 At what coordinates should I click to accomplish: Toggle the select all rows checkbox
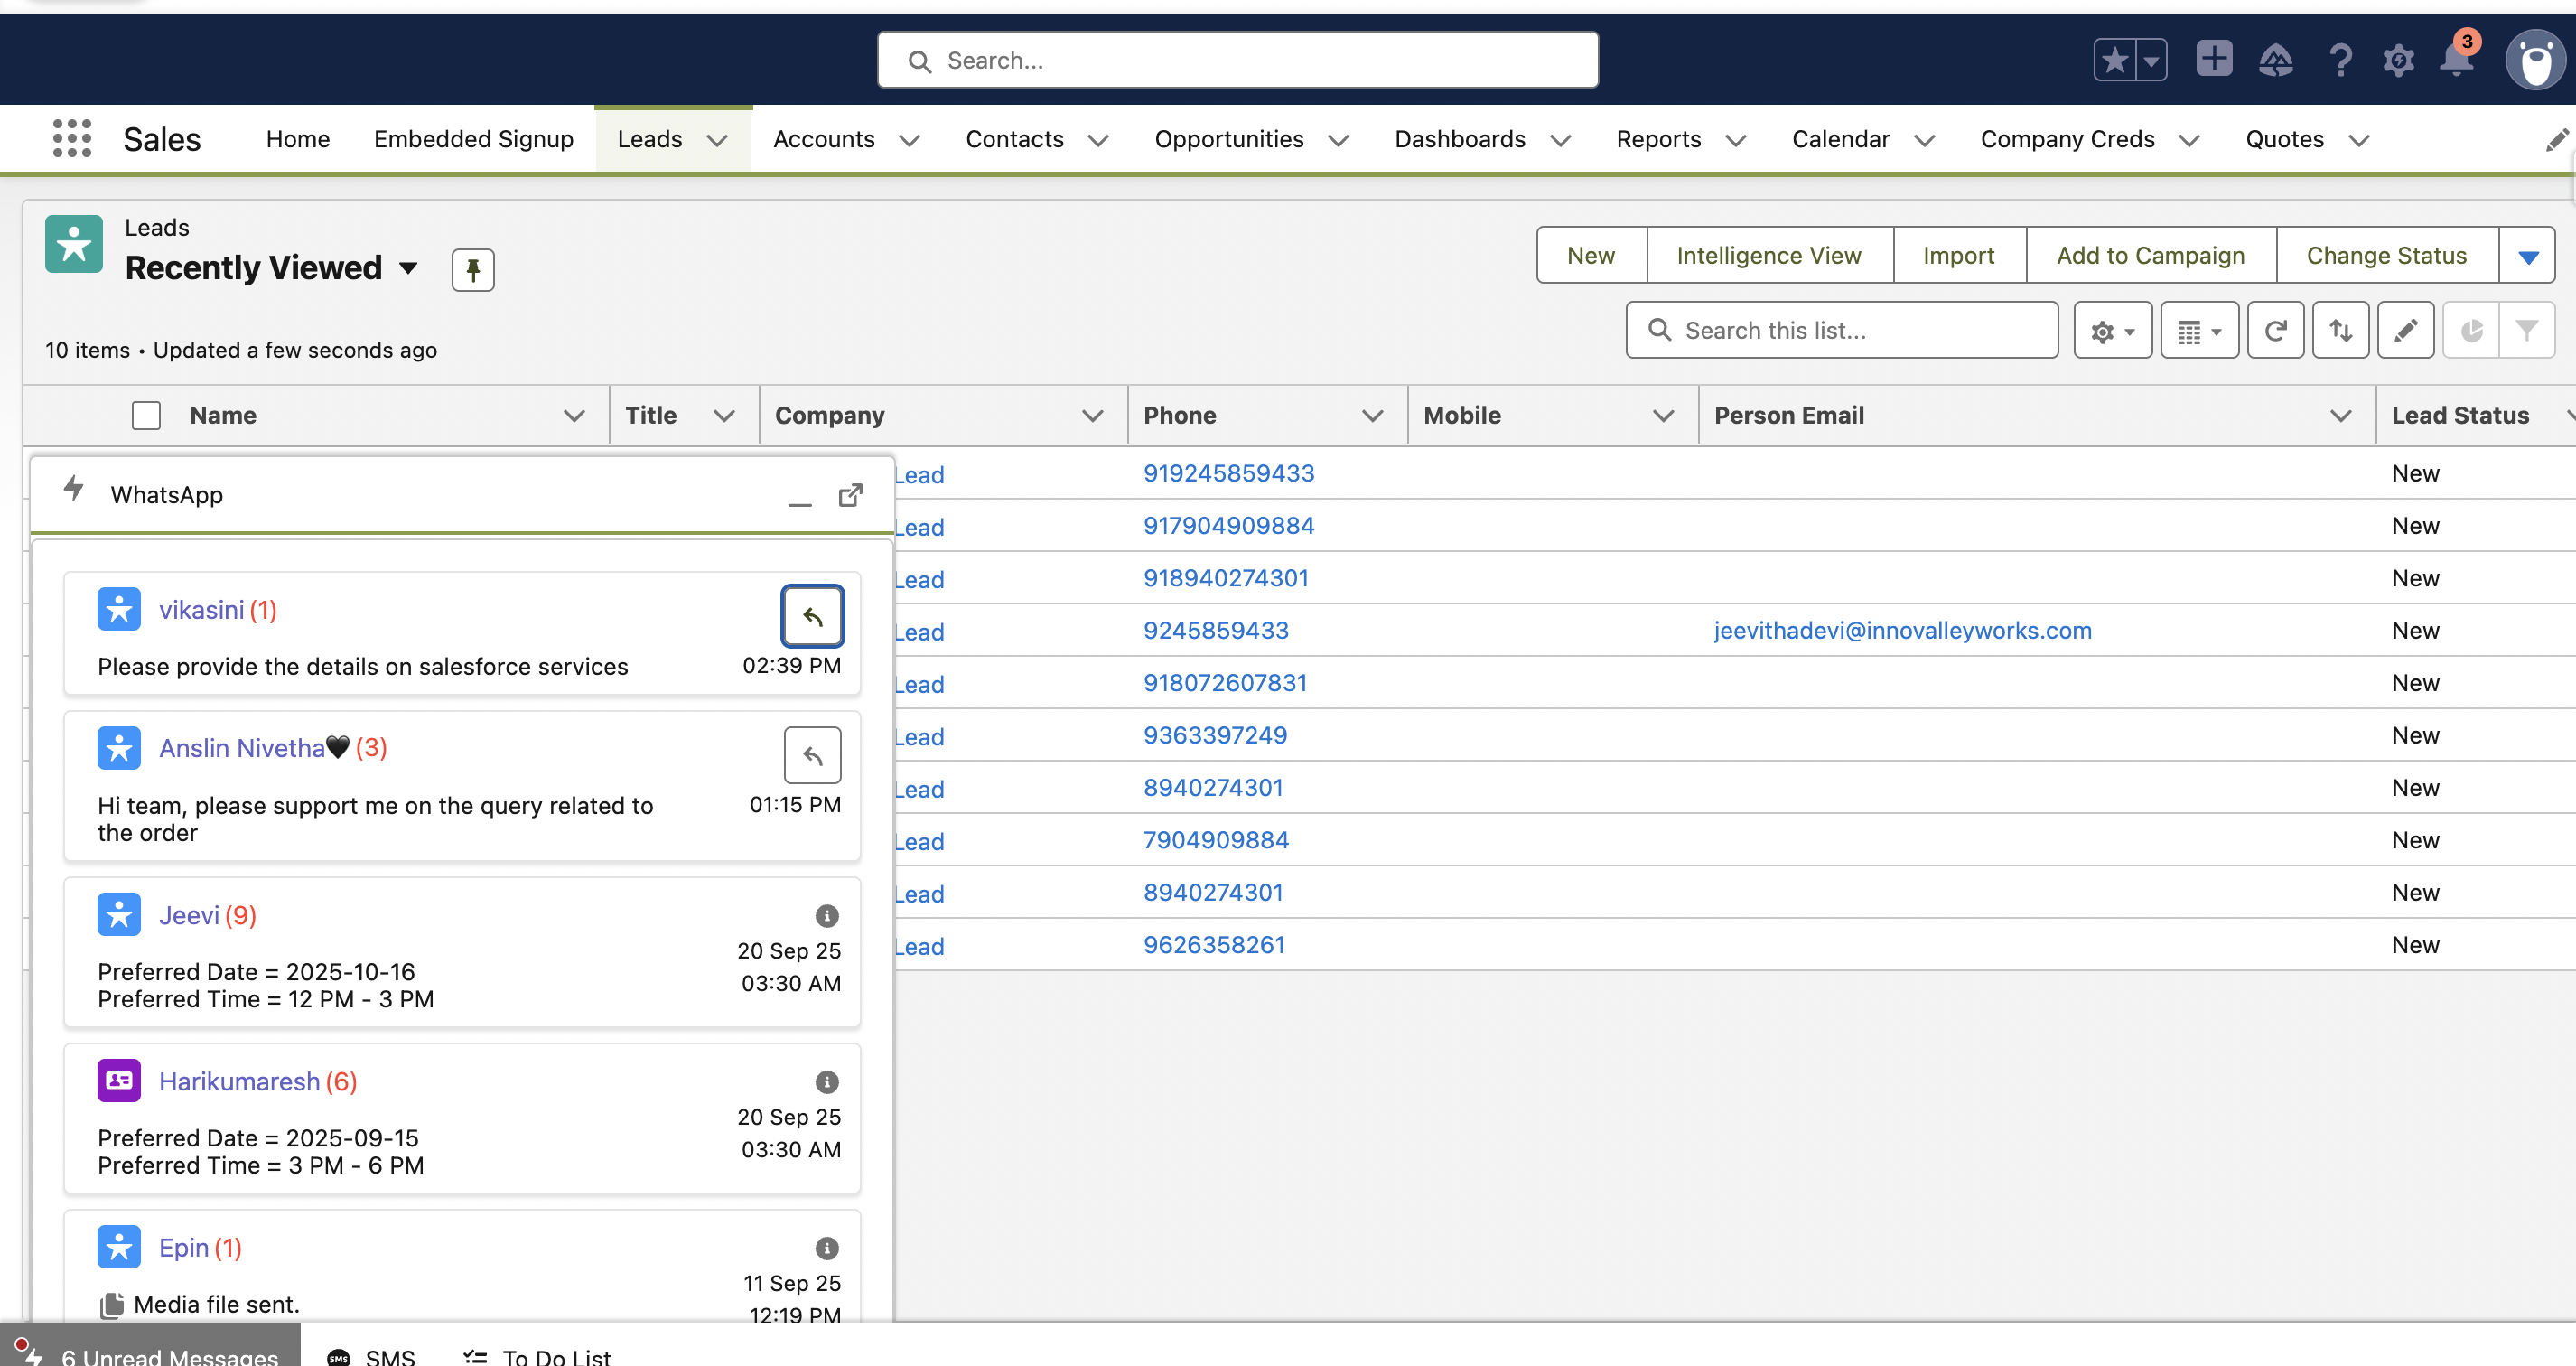click(146, 415)
